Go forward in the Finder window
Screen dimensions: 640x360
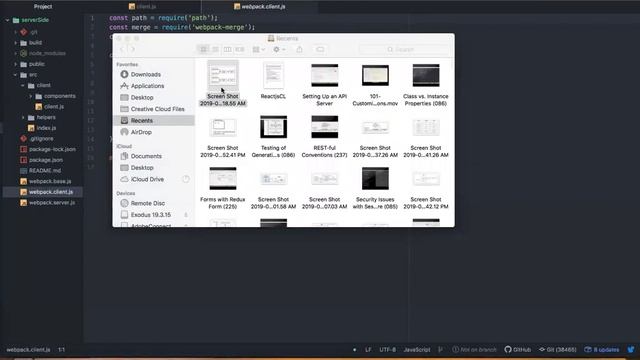(133, 49)
